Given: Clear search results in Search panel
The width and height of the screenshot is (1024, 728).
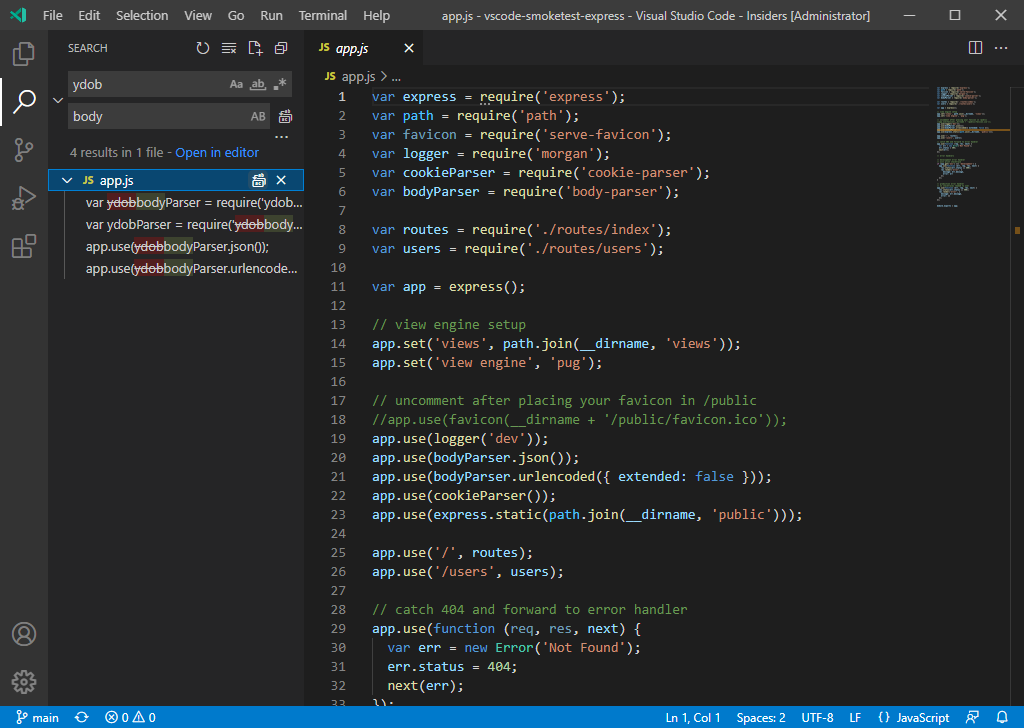Looking at the screenshot, I should click(229, 48).
